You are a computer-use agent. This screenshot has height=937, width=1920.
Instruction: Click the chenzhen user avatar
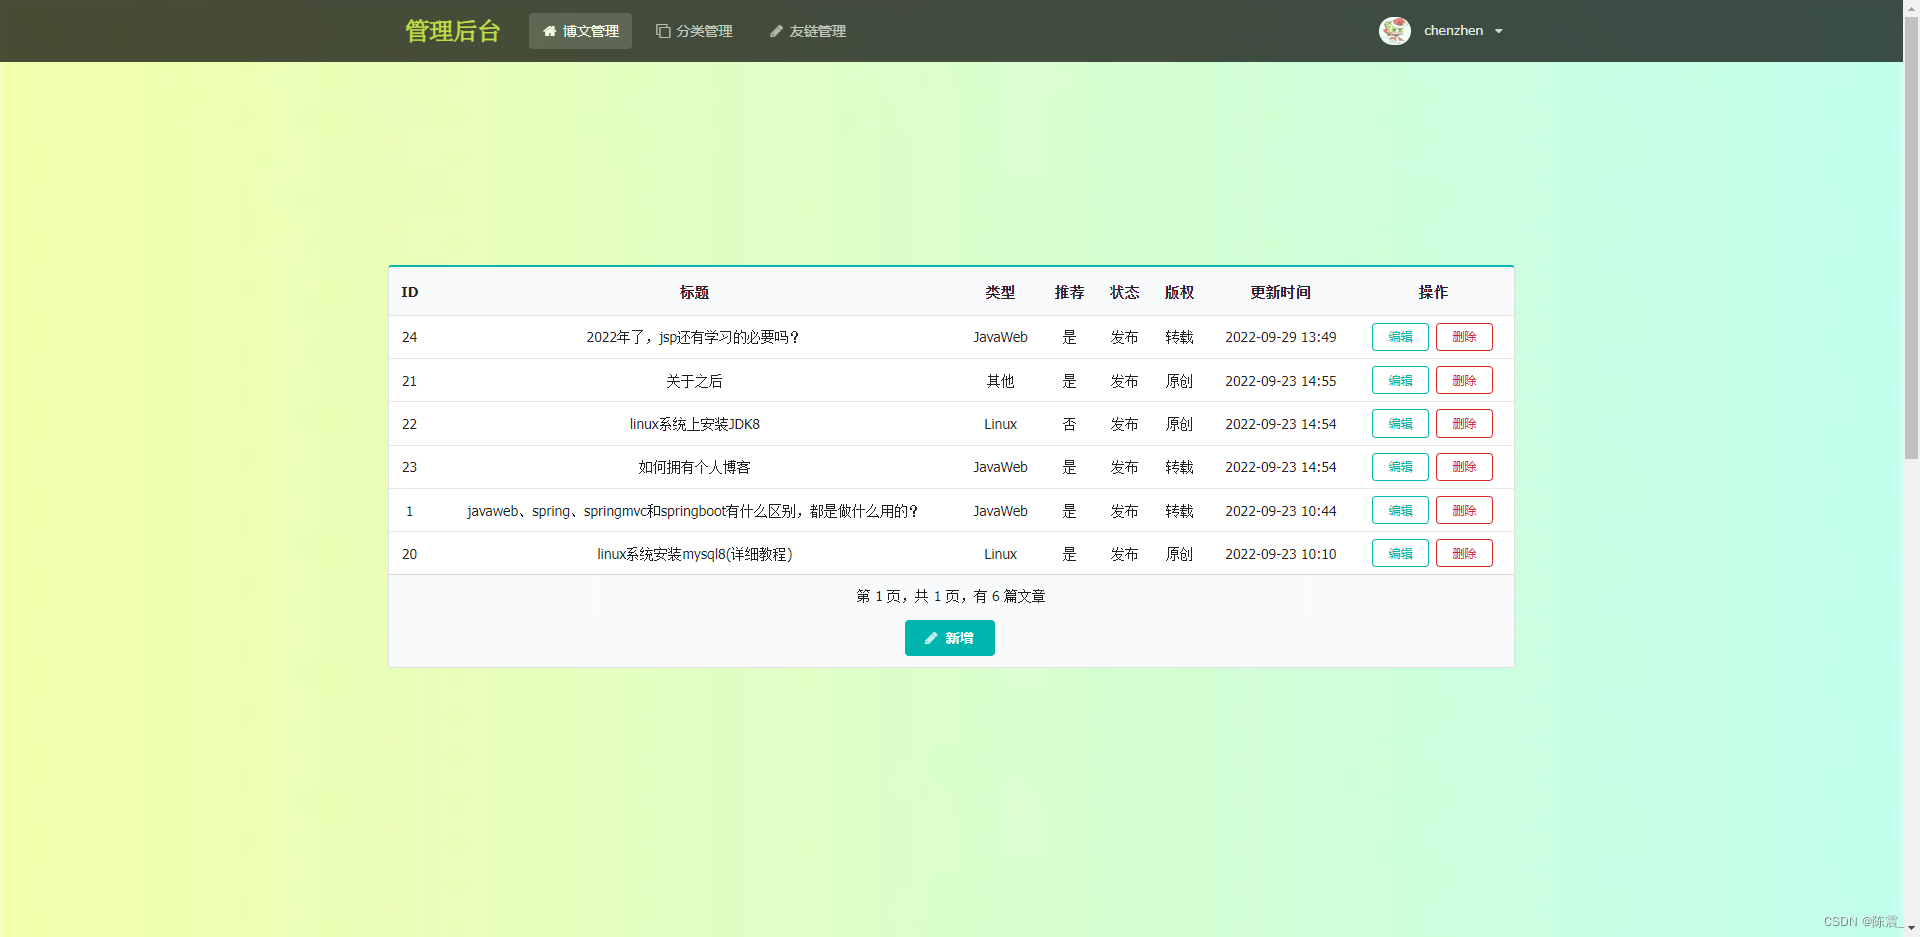1394,31
